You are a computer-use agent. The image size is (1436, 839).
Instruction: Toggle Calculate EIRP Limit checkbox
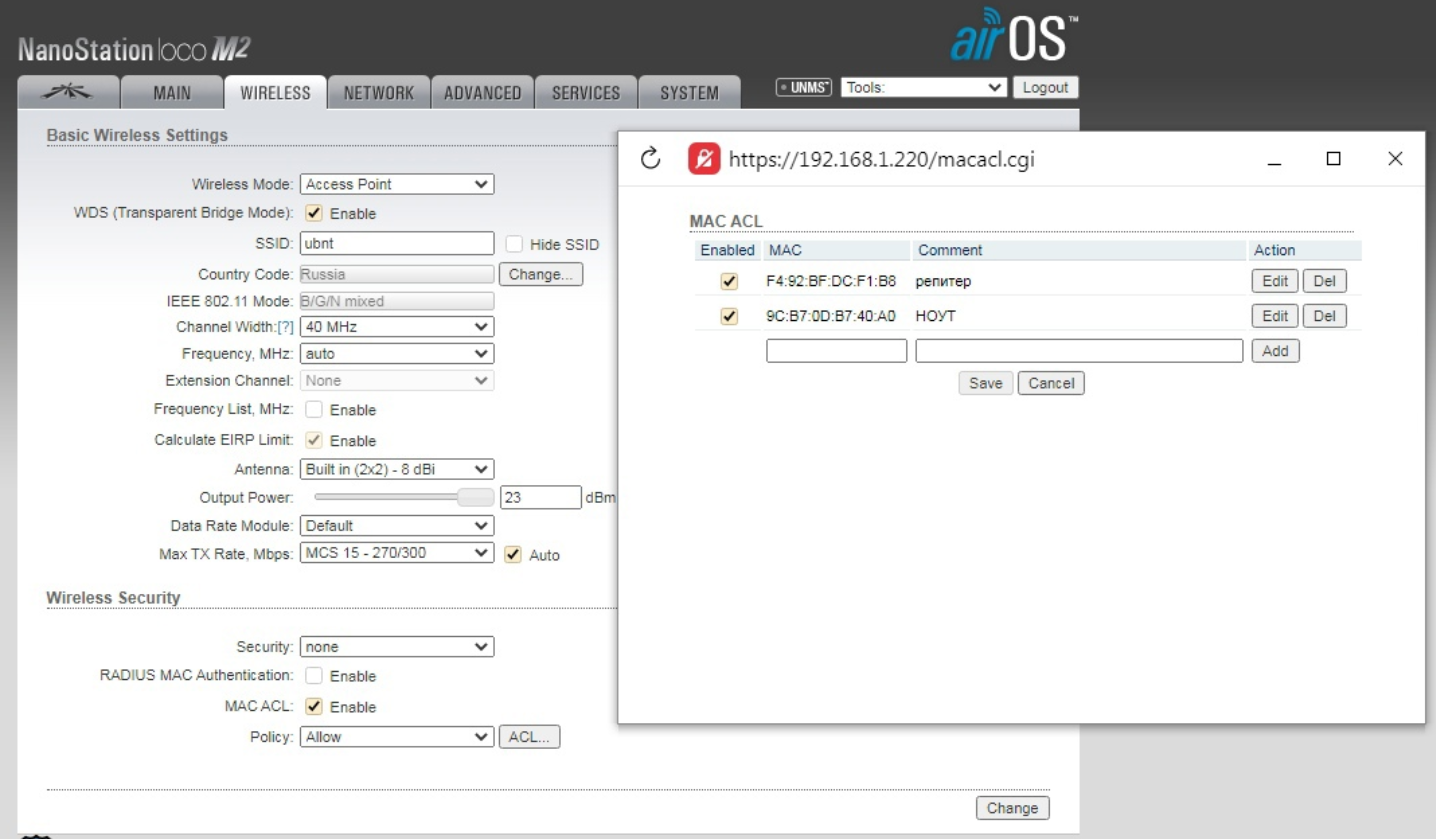click(313, 440)
